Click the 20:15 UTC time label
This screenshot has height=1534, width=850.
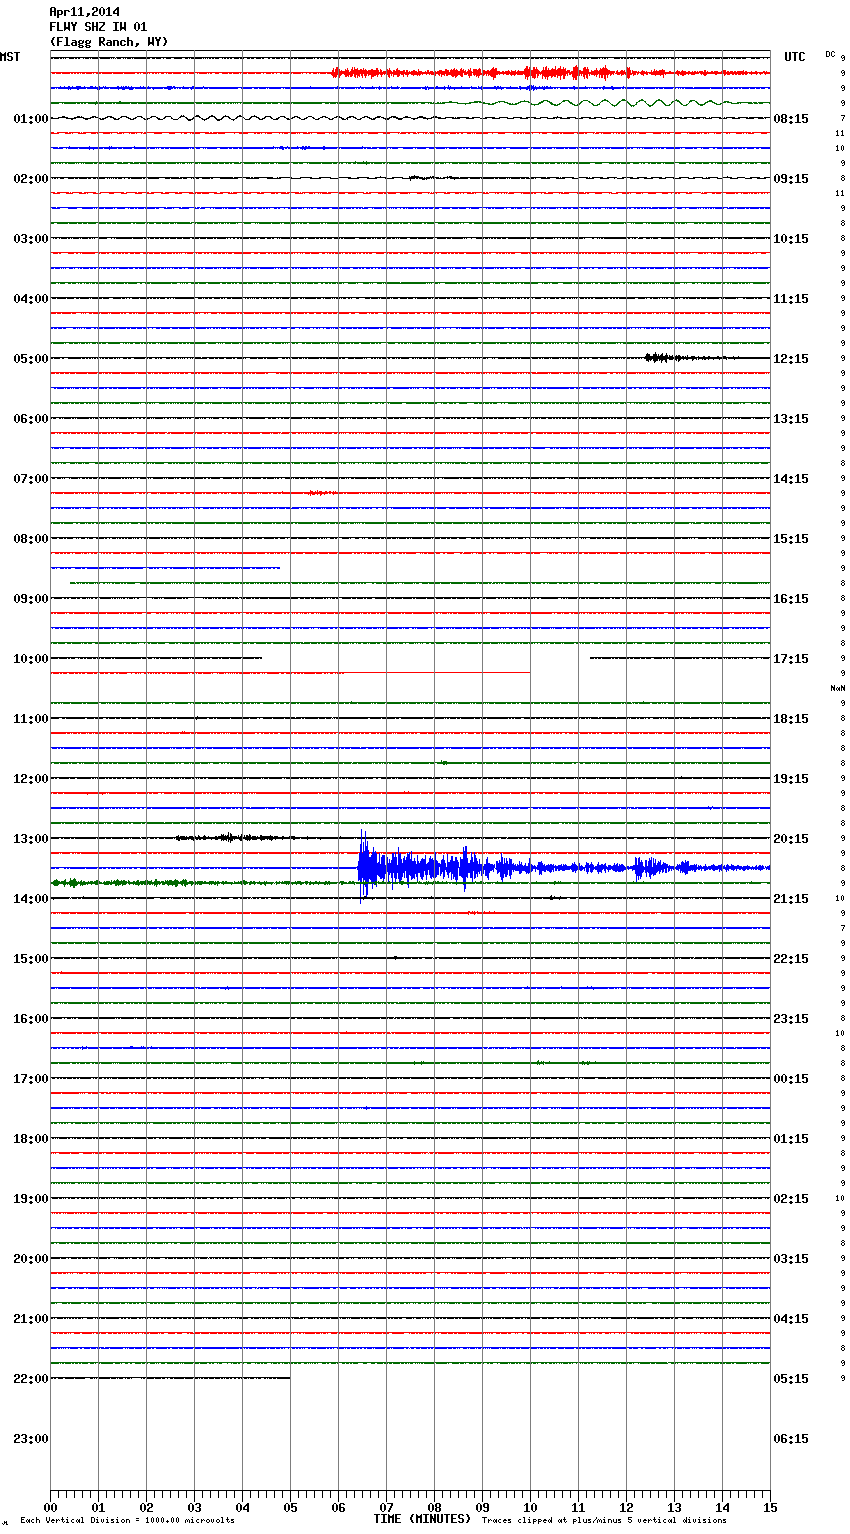point(791,839)
